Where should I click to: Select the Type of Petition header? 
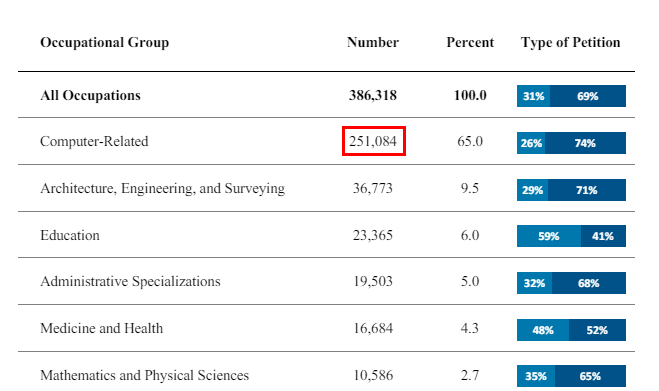pos(570,42)
